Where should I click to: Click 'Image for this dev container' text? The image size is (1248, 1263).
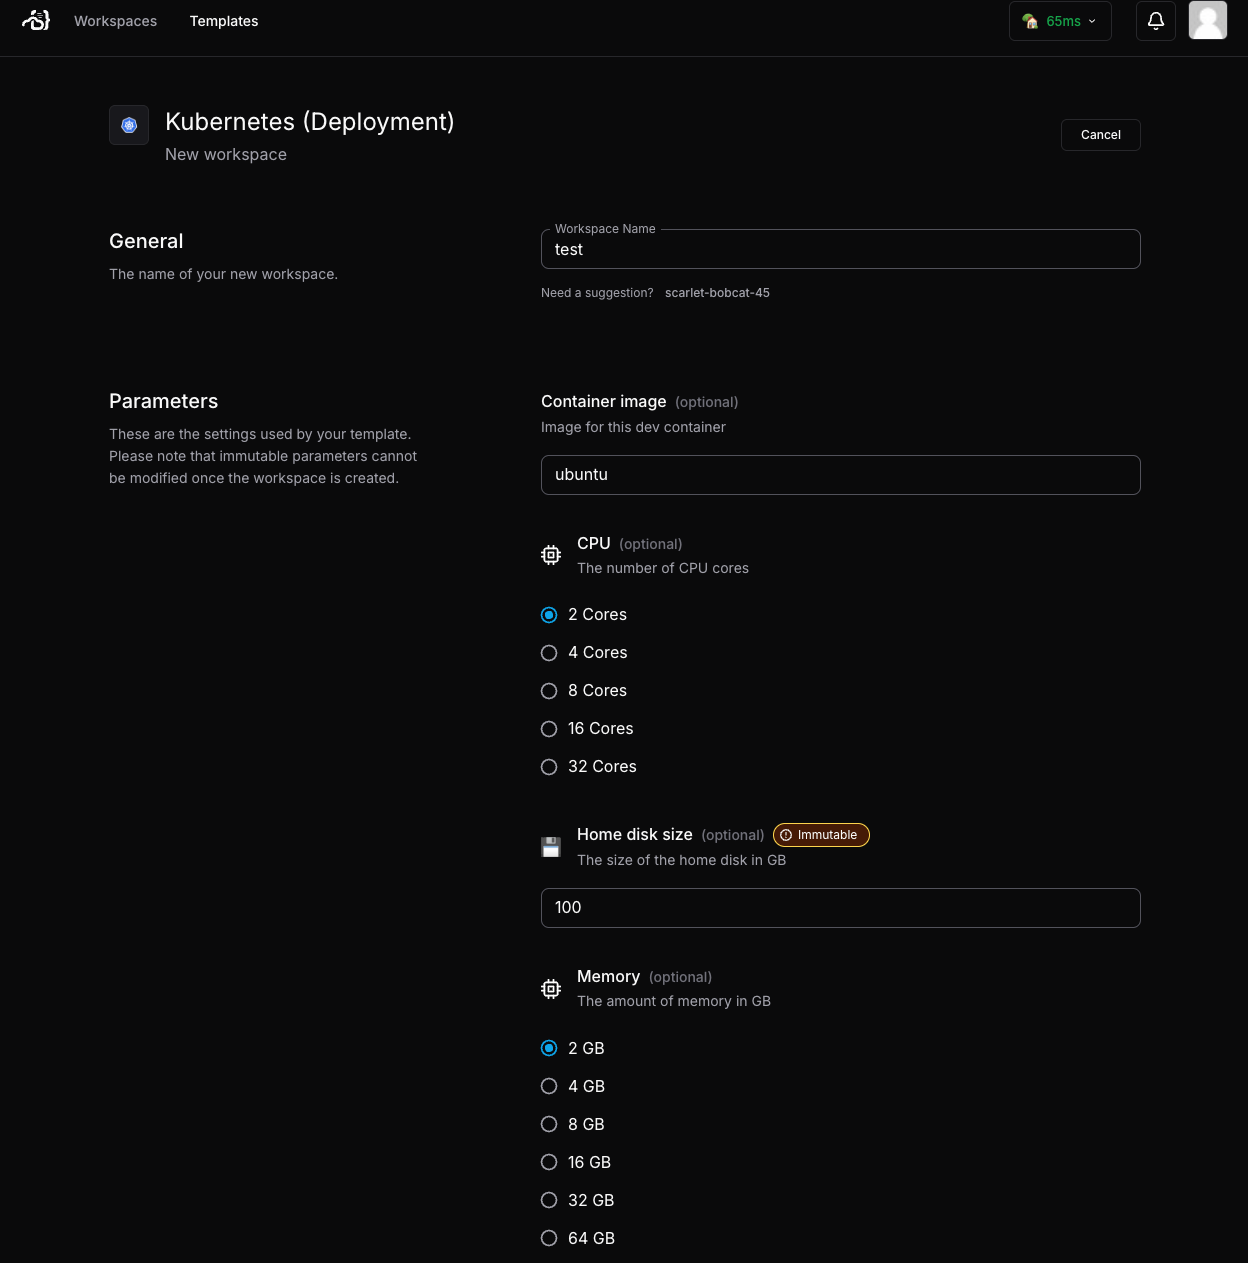[633, 427]
